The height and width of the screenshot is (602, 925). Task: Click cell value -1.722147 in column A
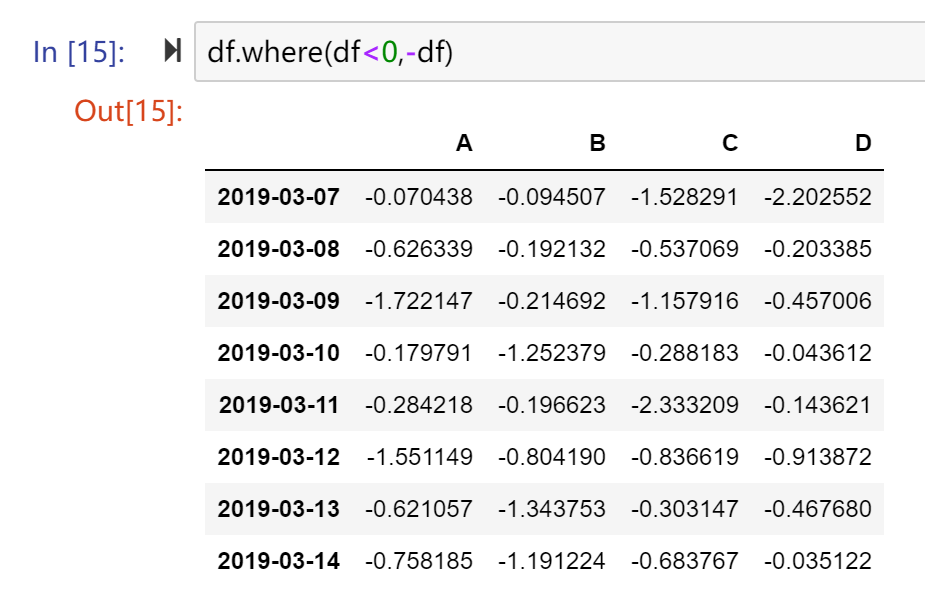click(419, 301)
